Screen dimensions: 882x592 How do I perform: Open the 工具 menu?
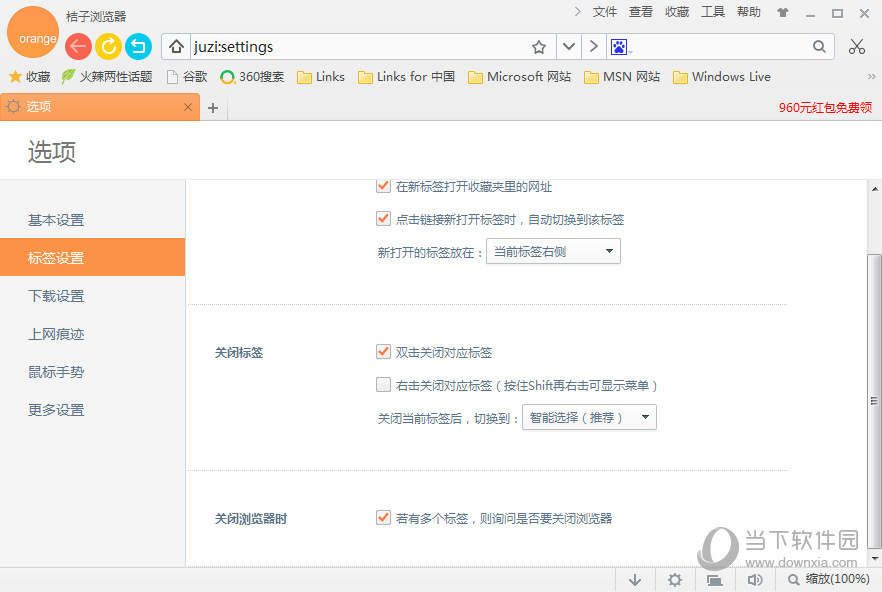click(713, 11)
